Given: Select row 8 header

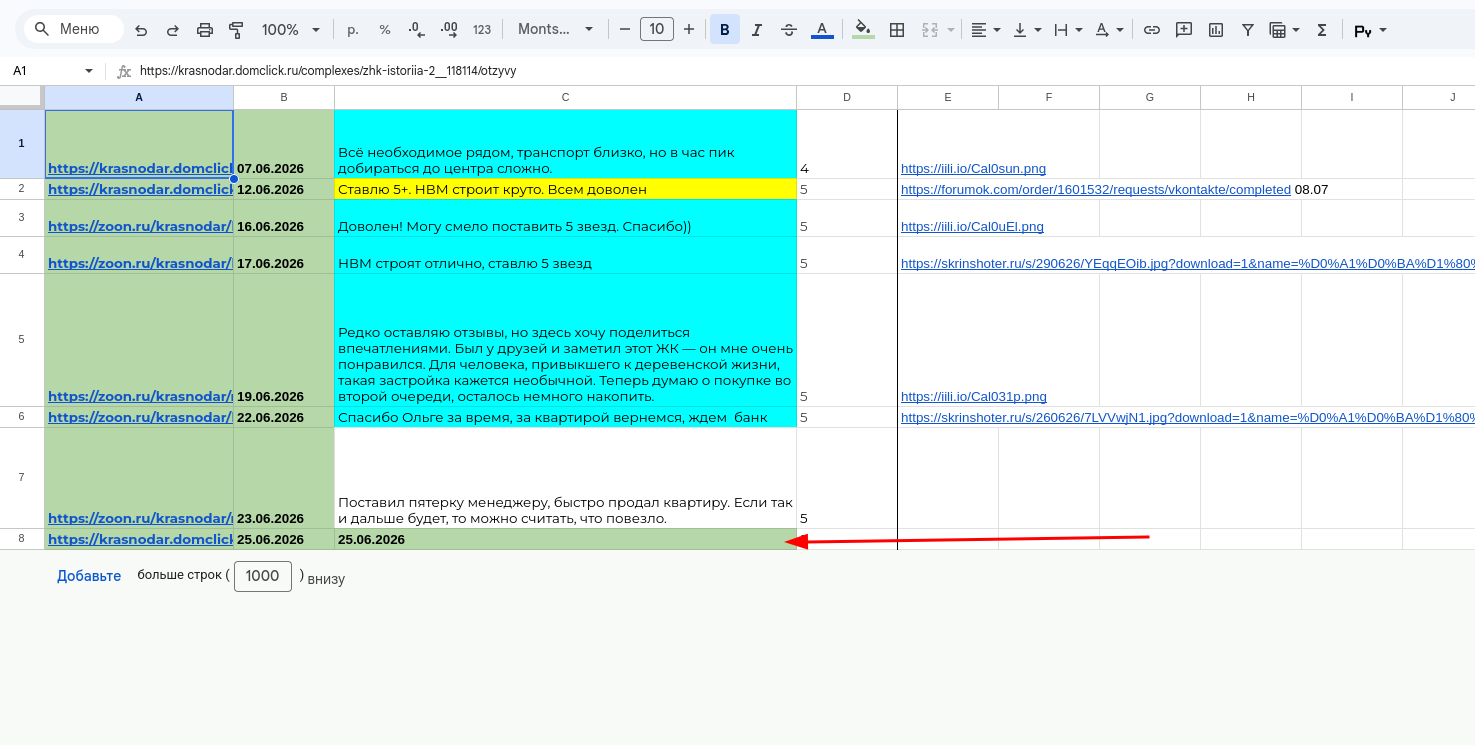Looking at the screenshot, I should (22, 539).
